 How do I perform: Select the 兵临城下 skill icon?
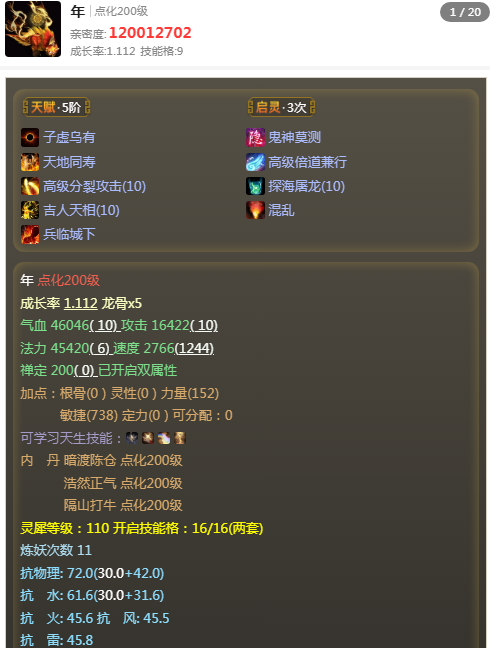30,234
